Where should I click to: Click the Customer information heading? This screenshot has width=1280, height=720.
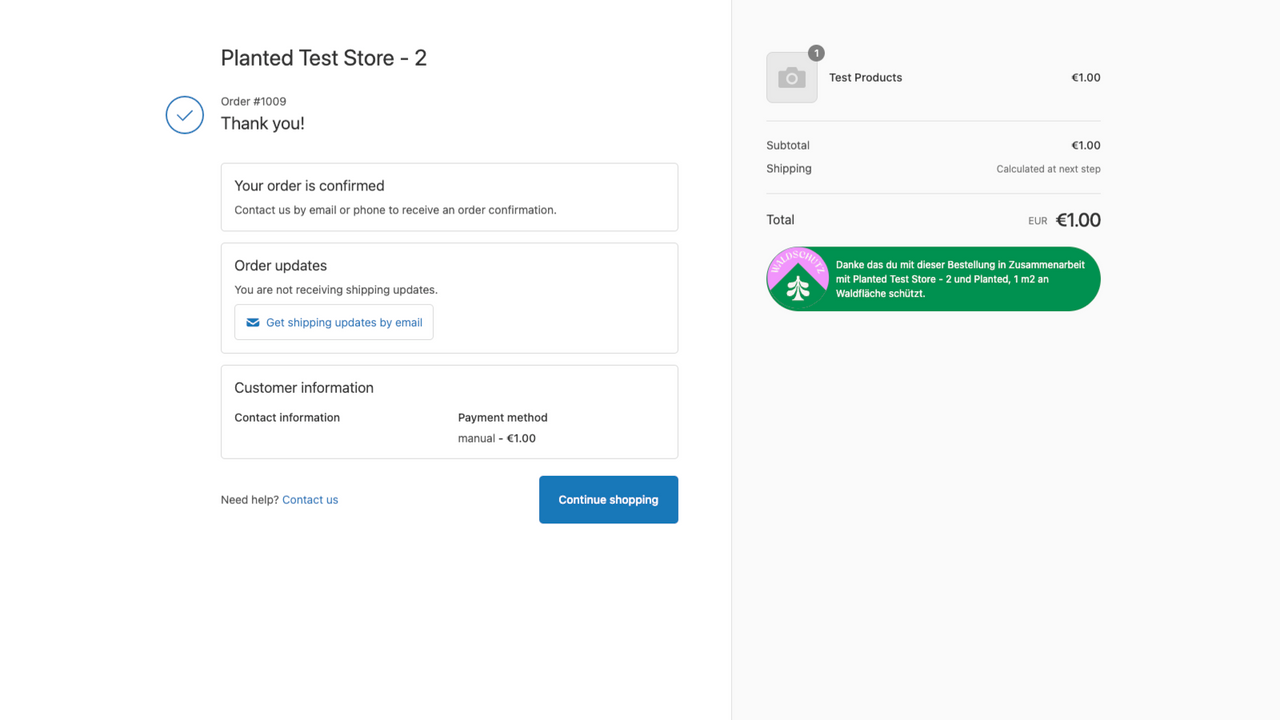pyautogui.click(x=304, y=388)
